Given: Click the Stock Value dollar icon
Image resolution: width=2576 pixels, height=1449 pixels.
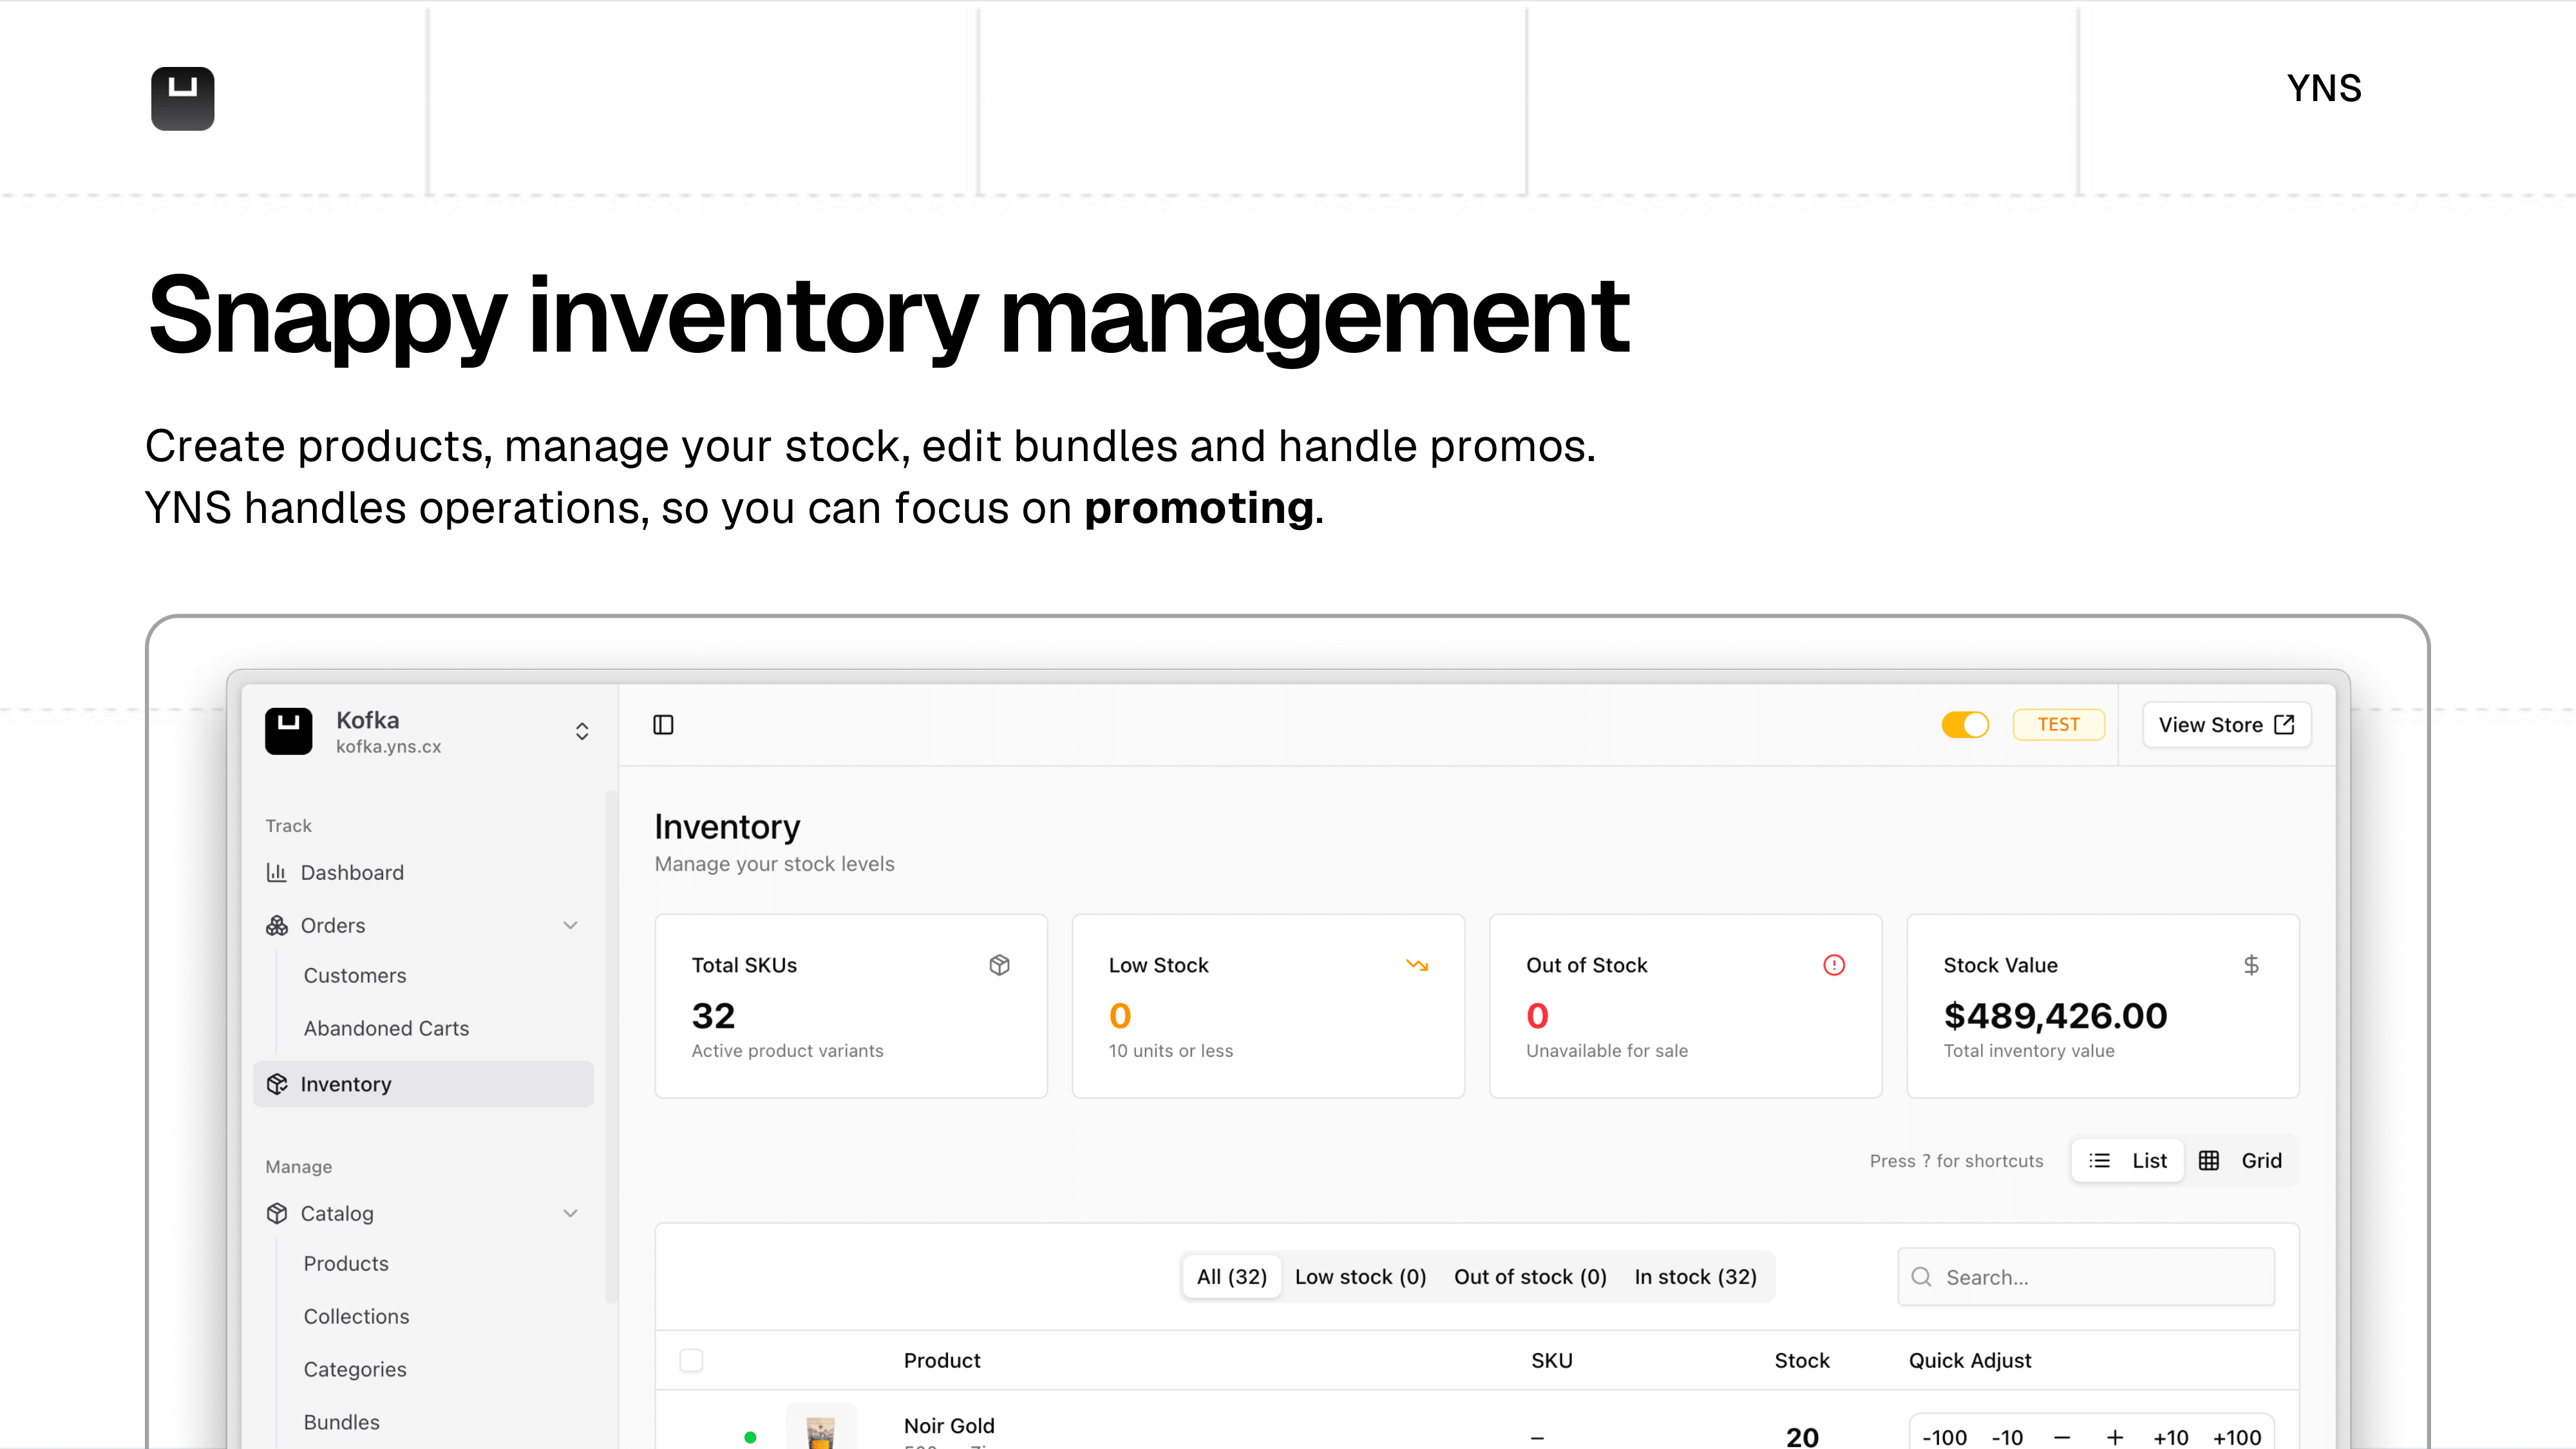Looking at the screenshot, I should coord(2250,965).
